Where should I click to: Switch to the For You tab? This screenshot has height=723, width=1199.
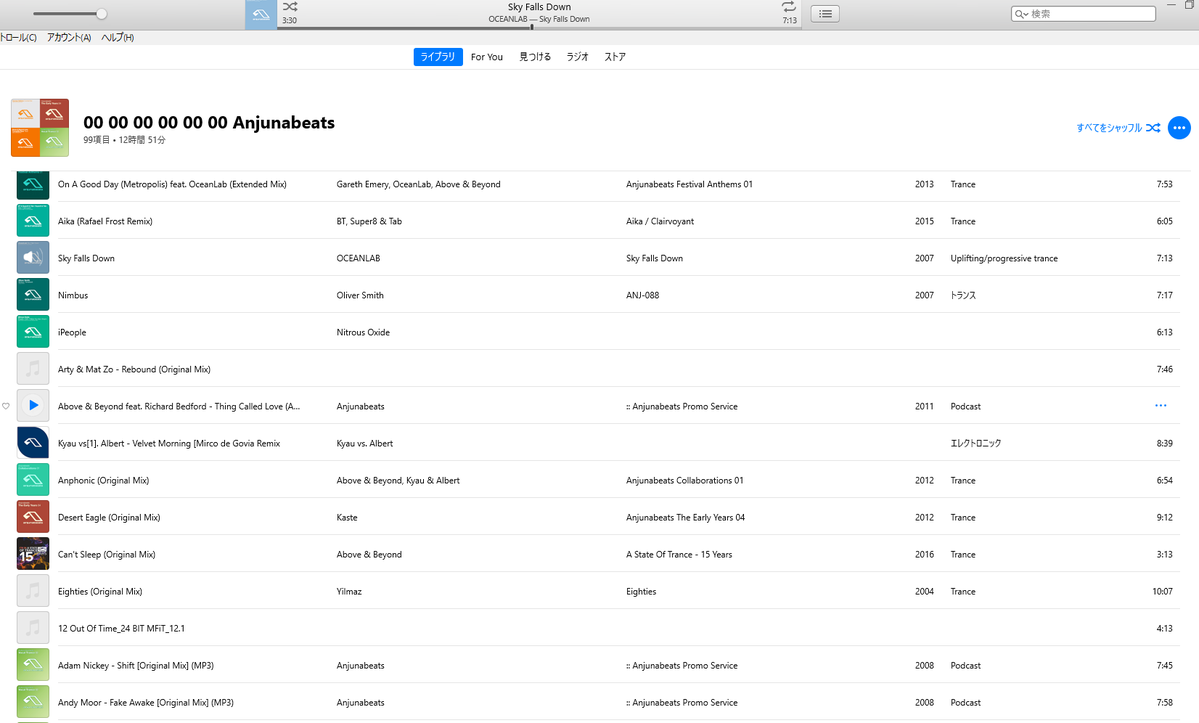(x=487, y=57)
